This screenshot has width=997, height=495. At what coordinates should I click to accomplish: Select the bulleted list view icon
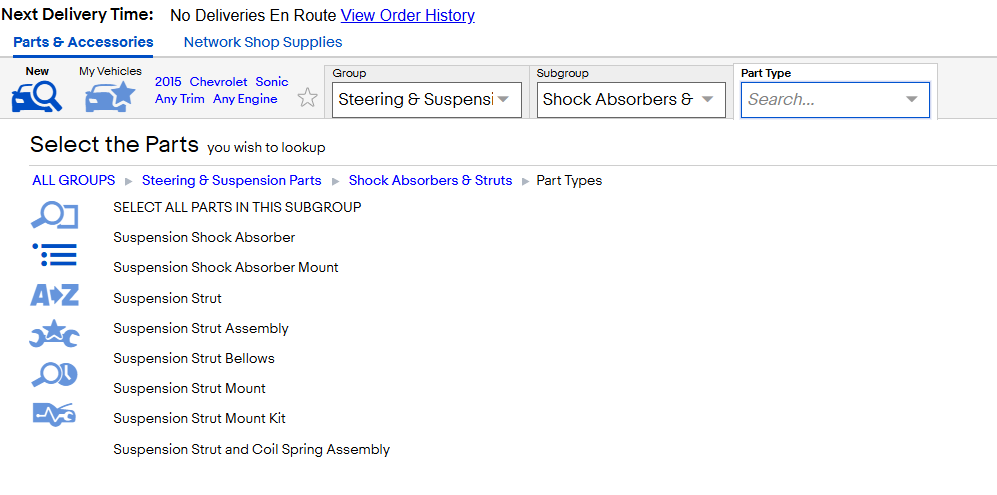pyautogui.click(x=54, y=254)
